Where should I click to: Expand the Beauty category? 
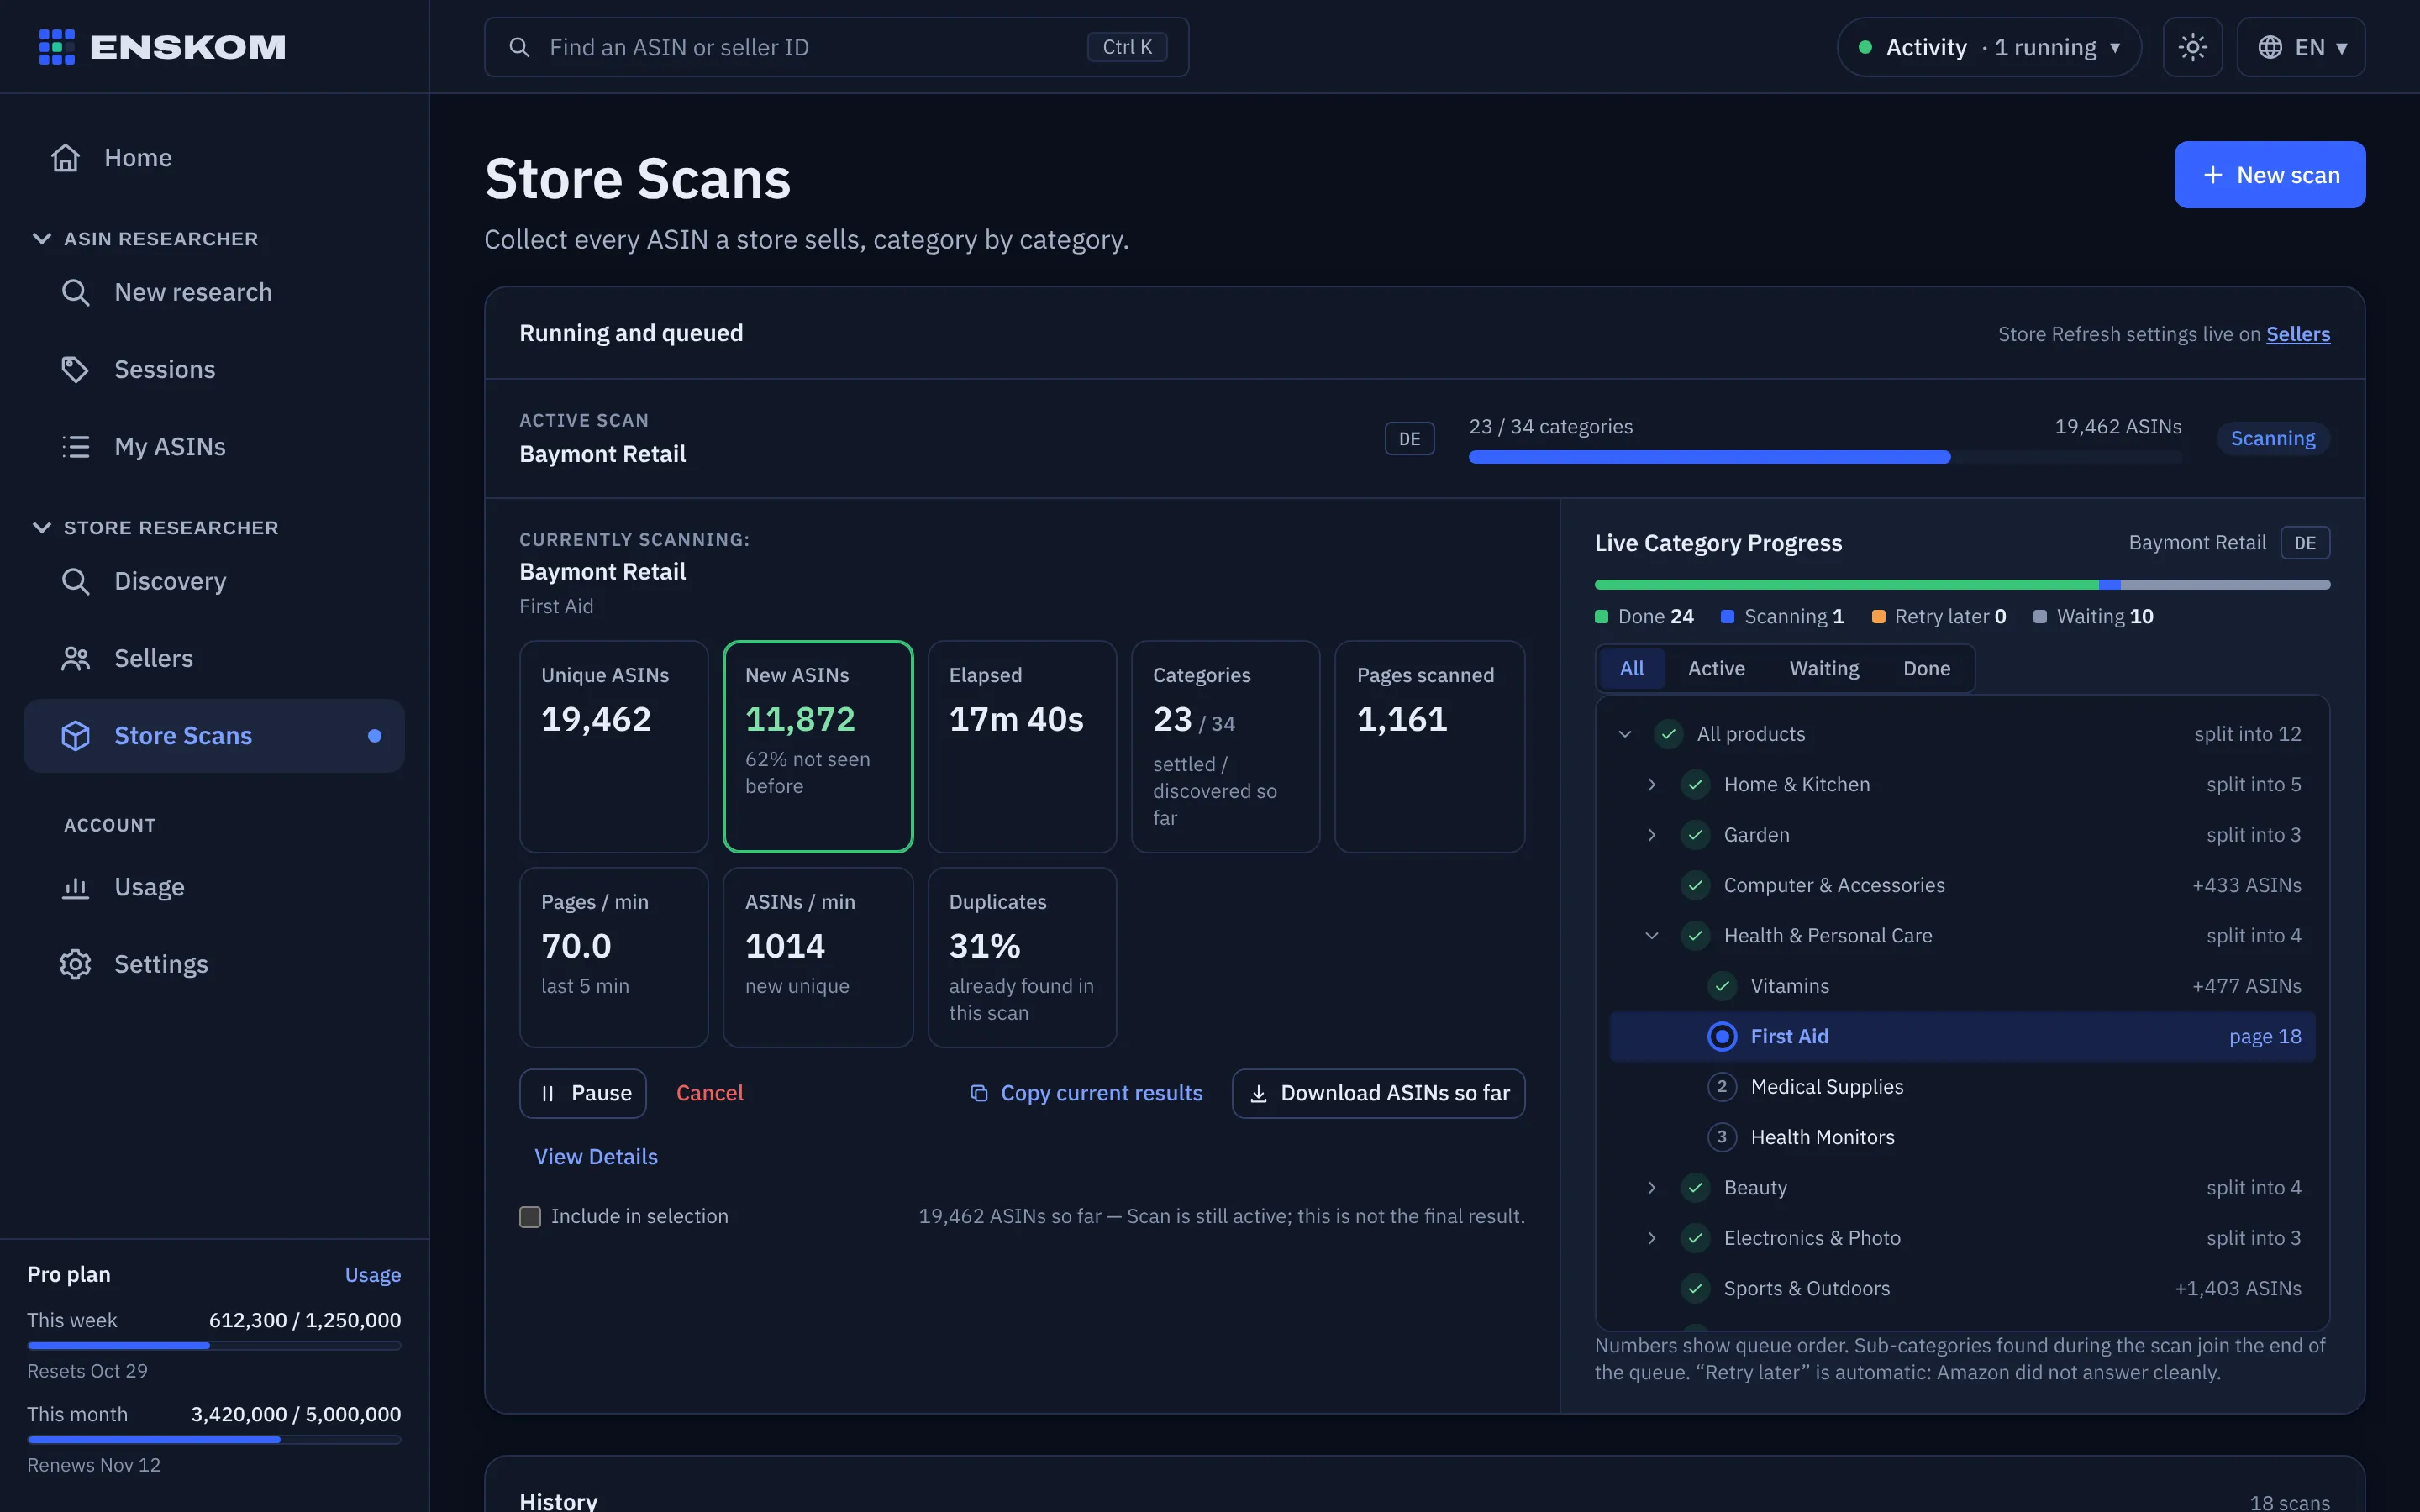[x=1652, y=1187]
